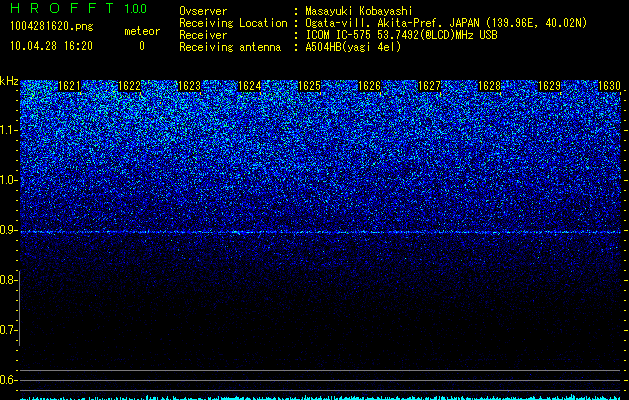Click the 1622 time marker

(130, 86)
